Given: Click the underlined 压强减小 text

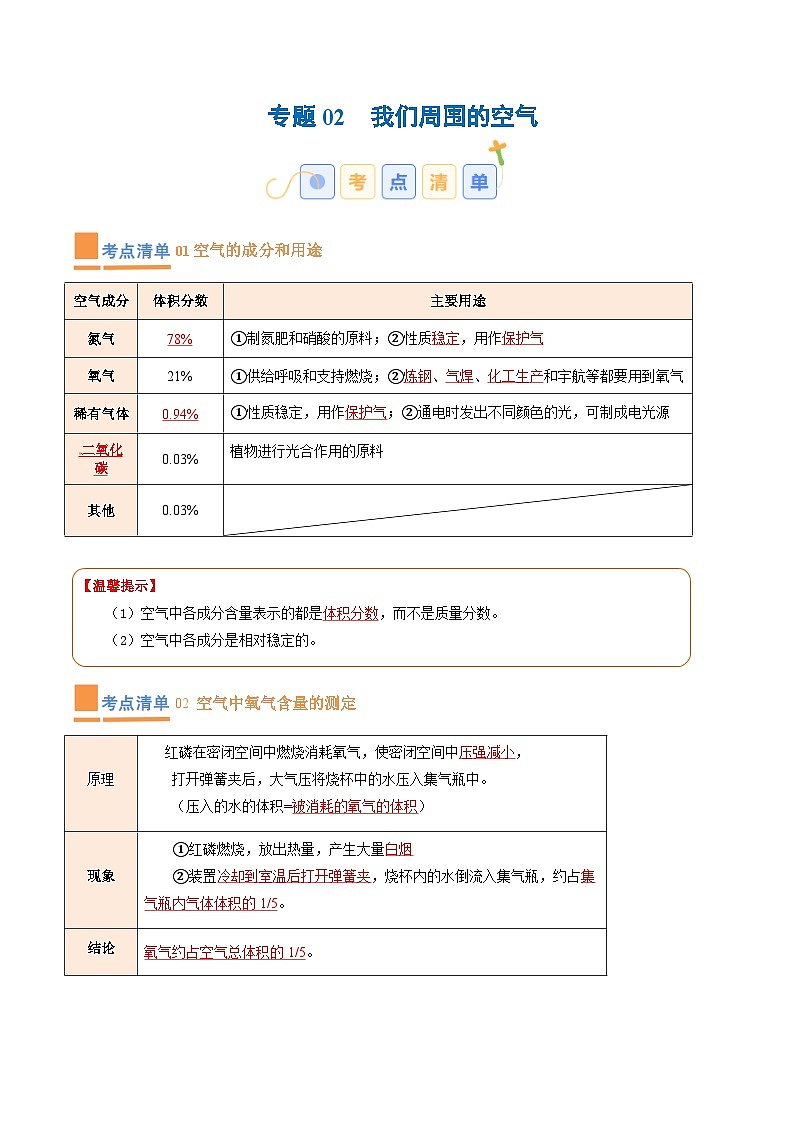Looking at the screenshot, I should tap(488, 752).
